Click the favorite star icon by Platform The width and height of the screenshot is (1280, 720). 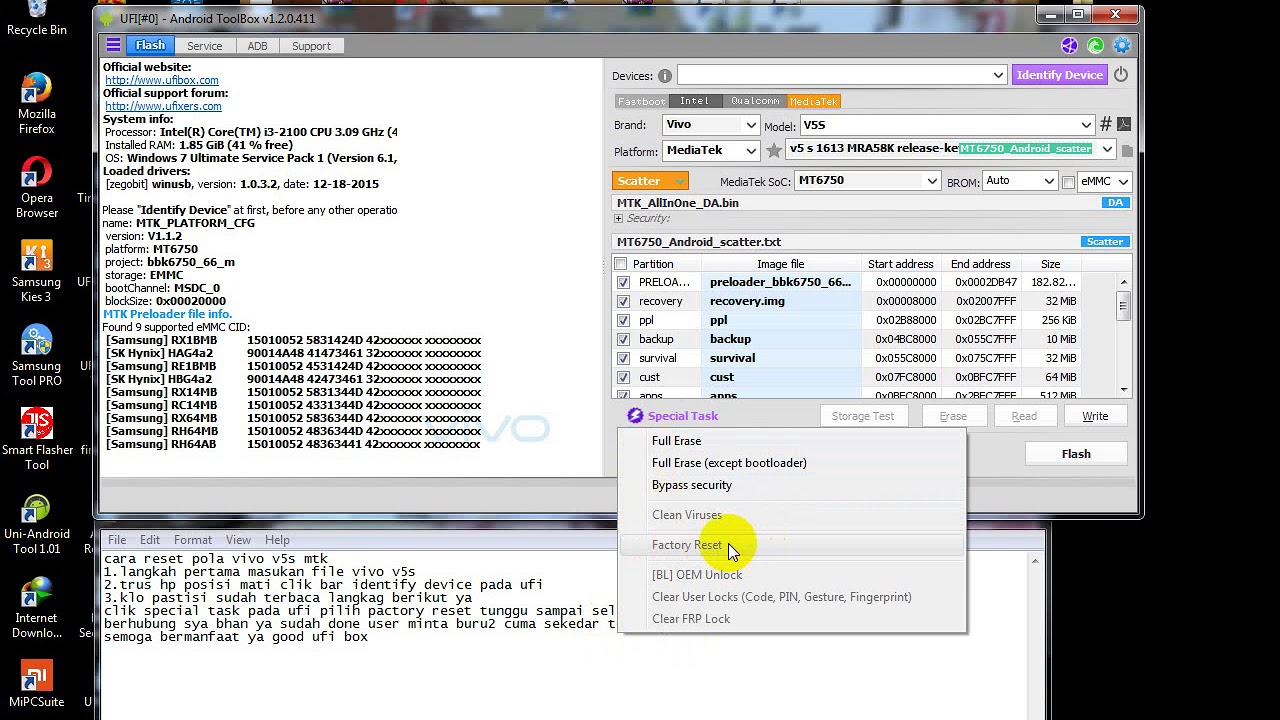[774, 150]
